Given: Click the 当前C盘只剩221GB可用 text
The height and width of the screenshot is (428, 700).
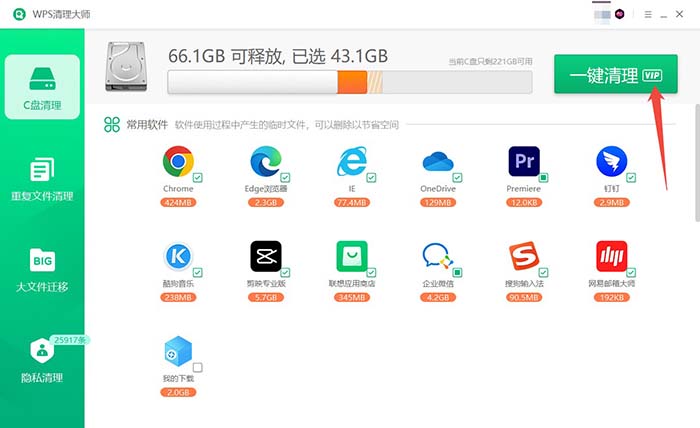Looking at the screenshot, I should click(x=490, y=62).
